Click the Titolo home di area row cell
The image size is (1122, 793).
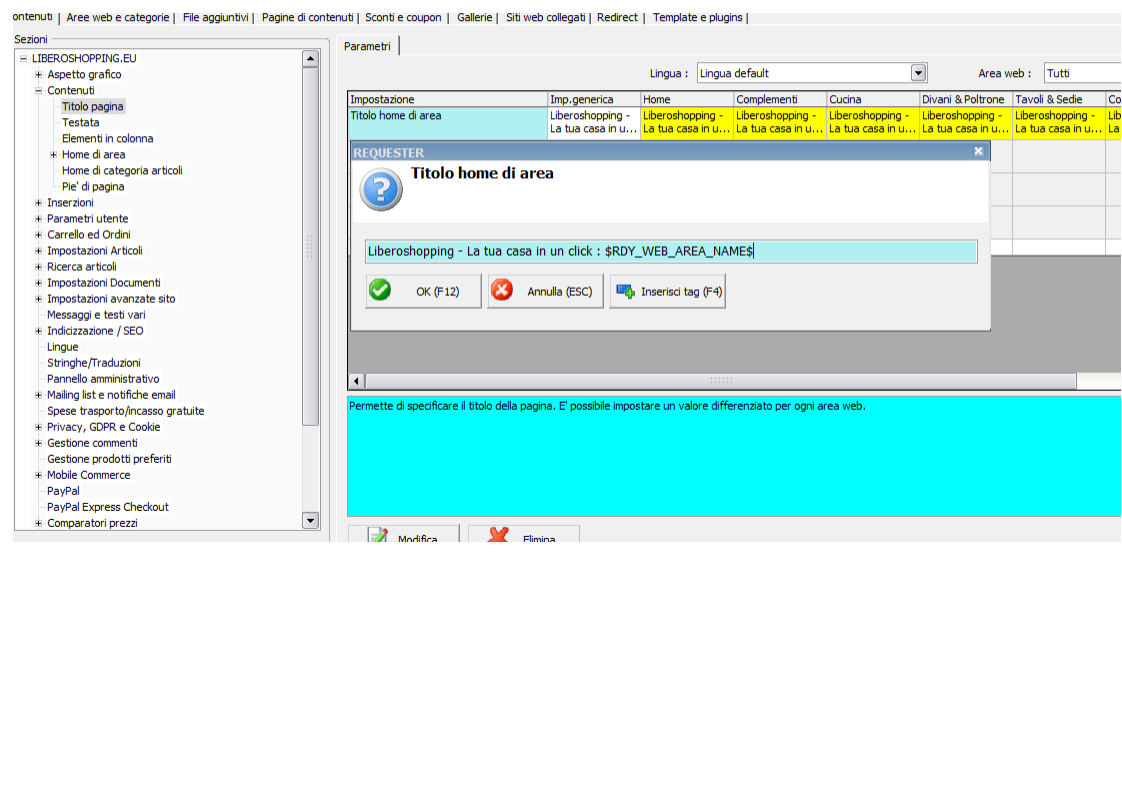pyautogui.click(x=448, y=122)
